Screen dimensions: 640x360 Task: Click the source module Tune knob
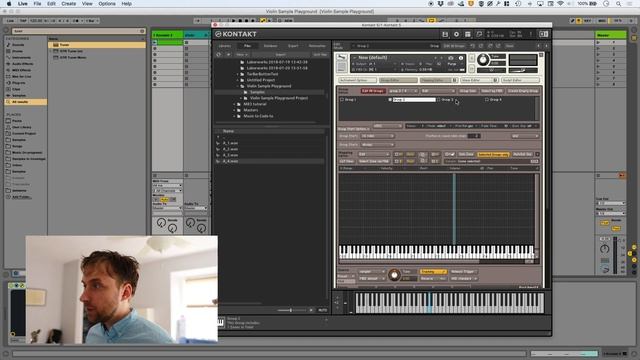[x=394, y=275]
